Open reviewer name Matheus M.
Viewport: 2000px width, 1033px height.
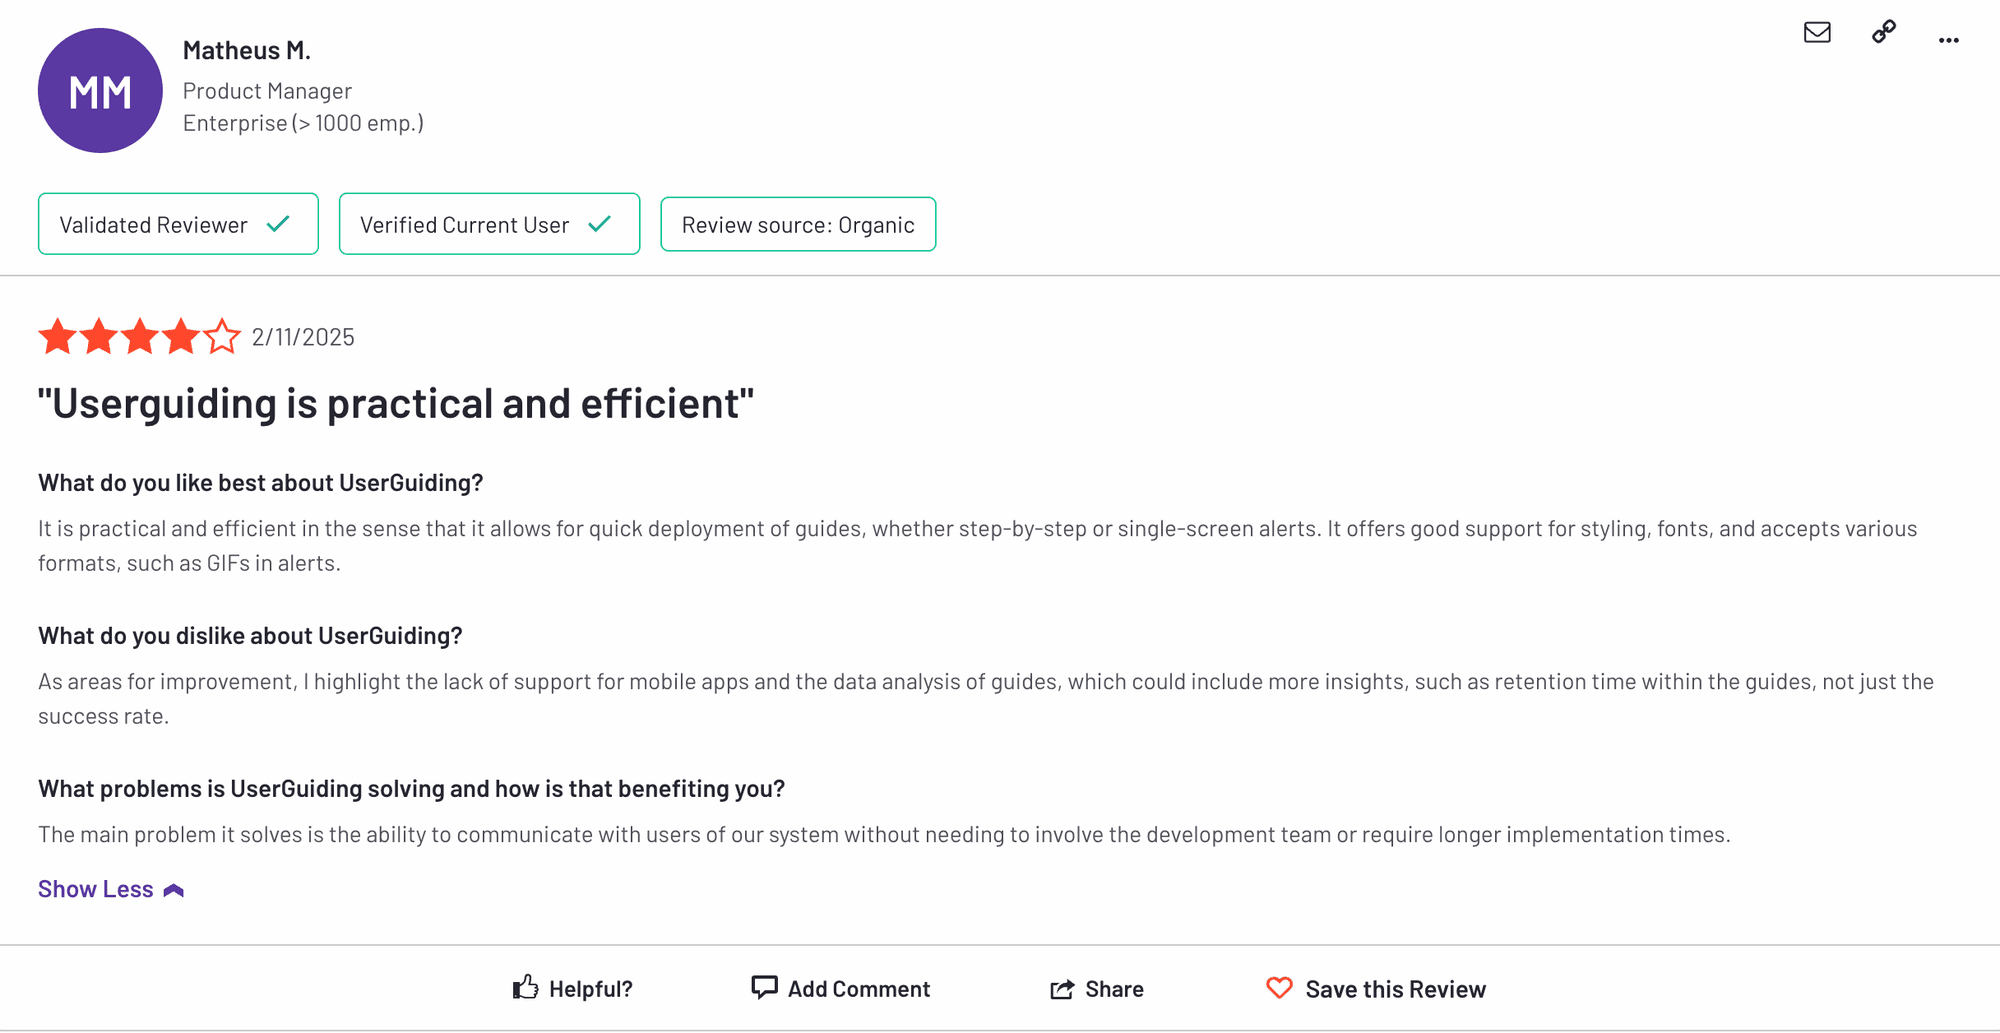246,50
